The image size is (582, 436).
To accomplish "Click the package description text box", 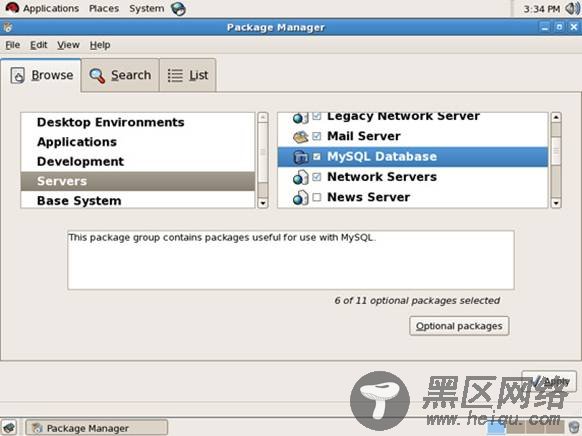I will (x=291, y=260).
